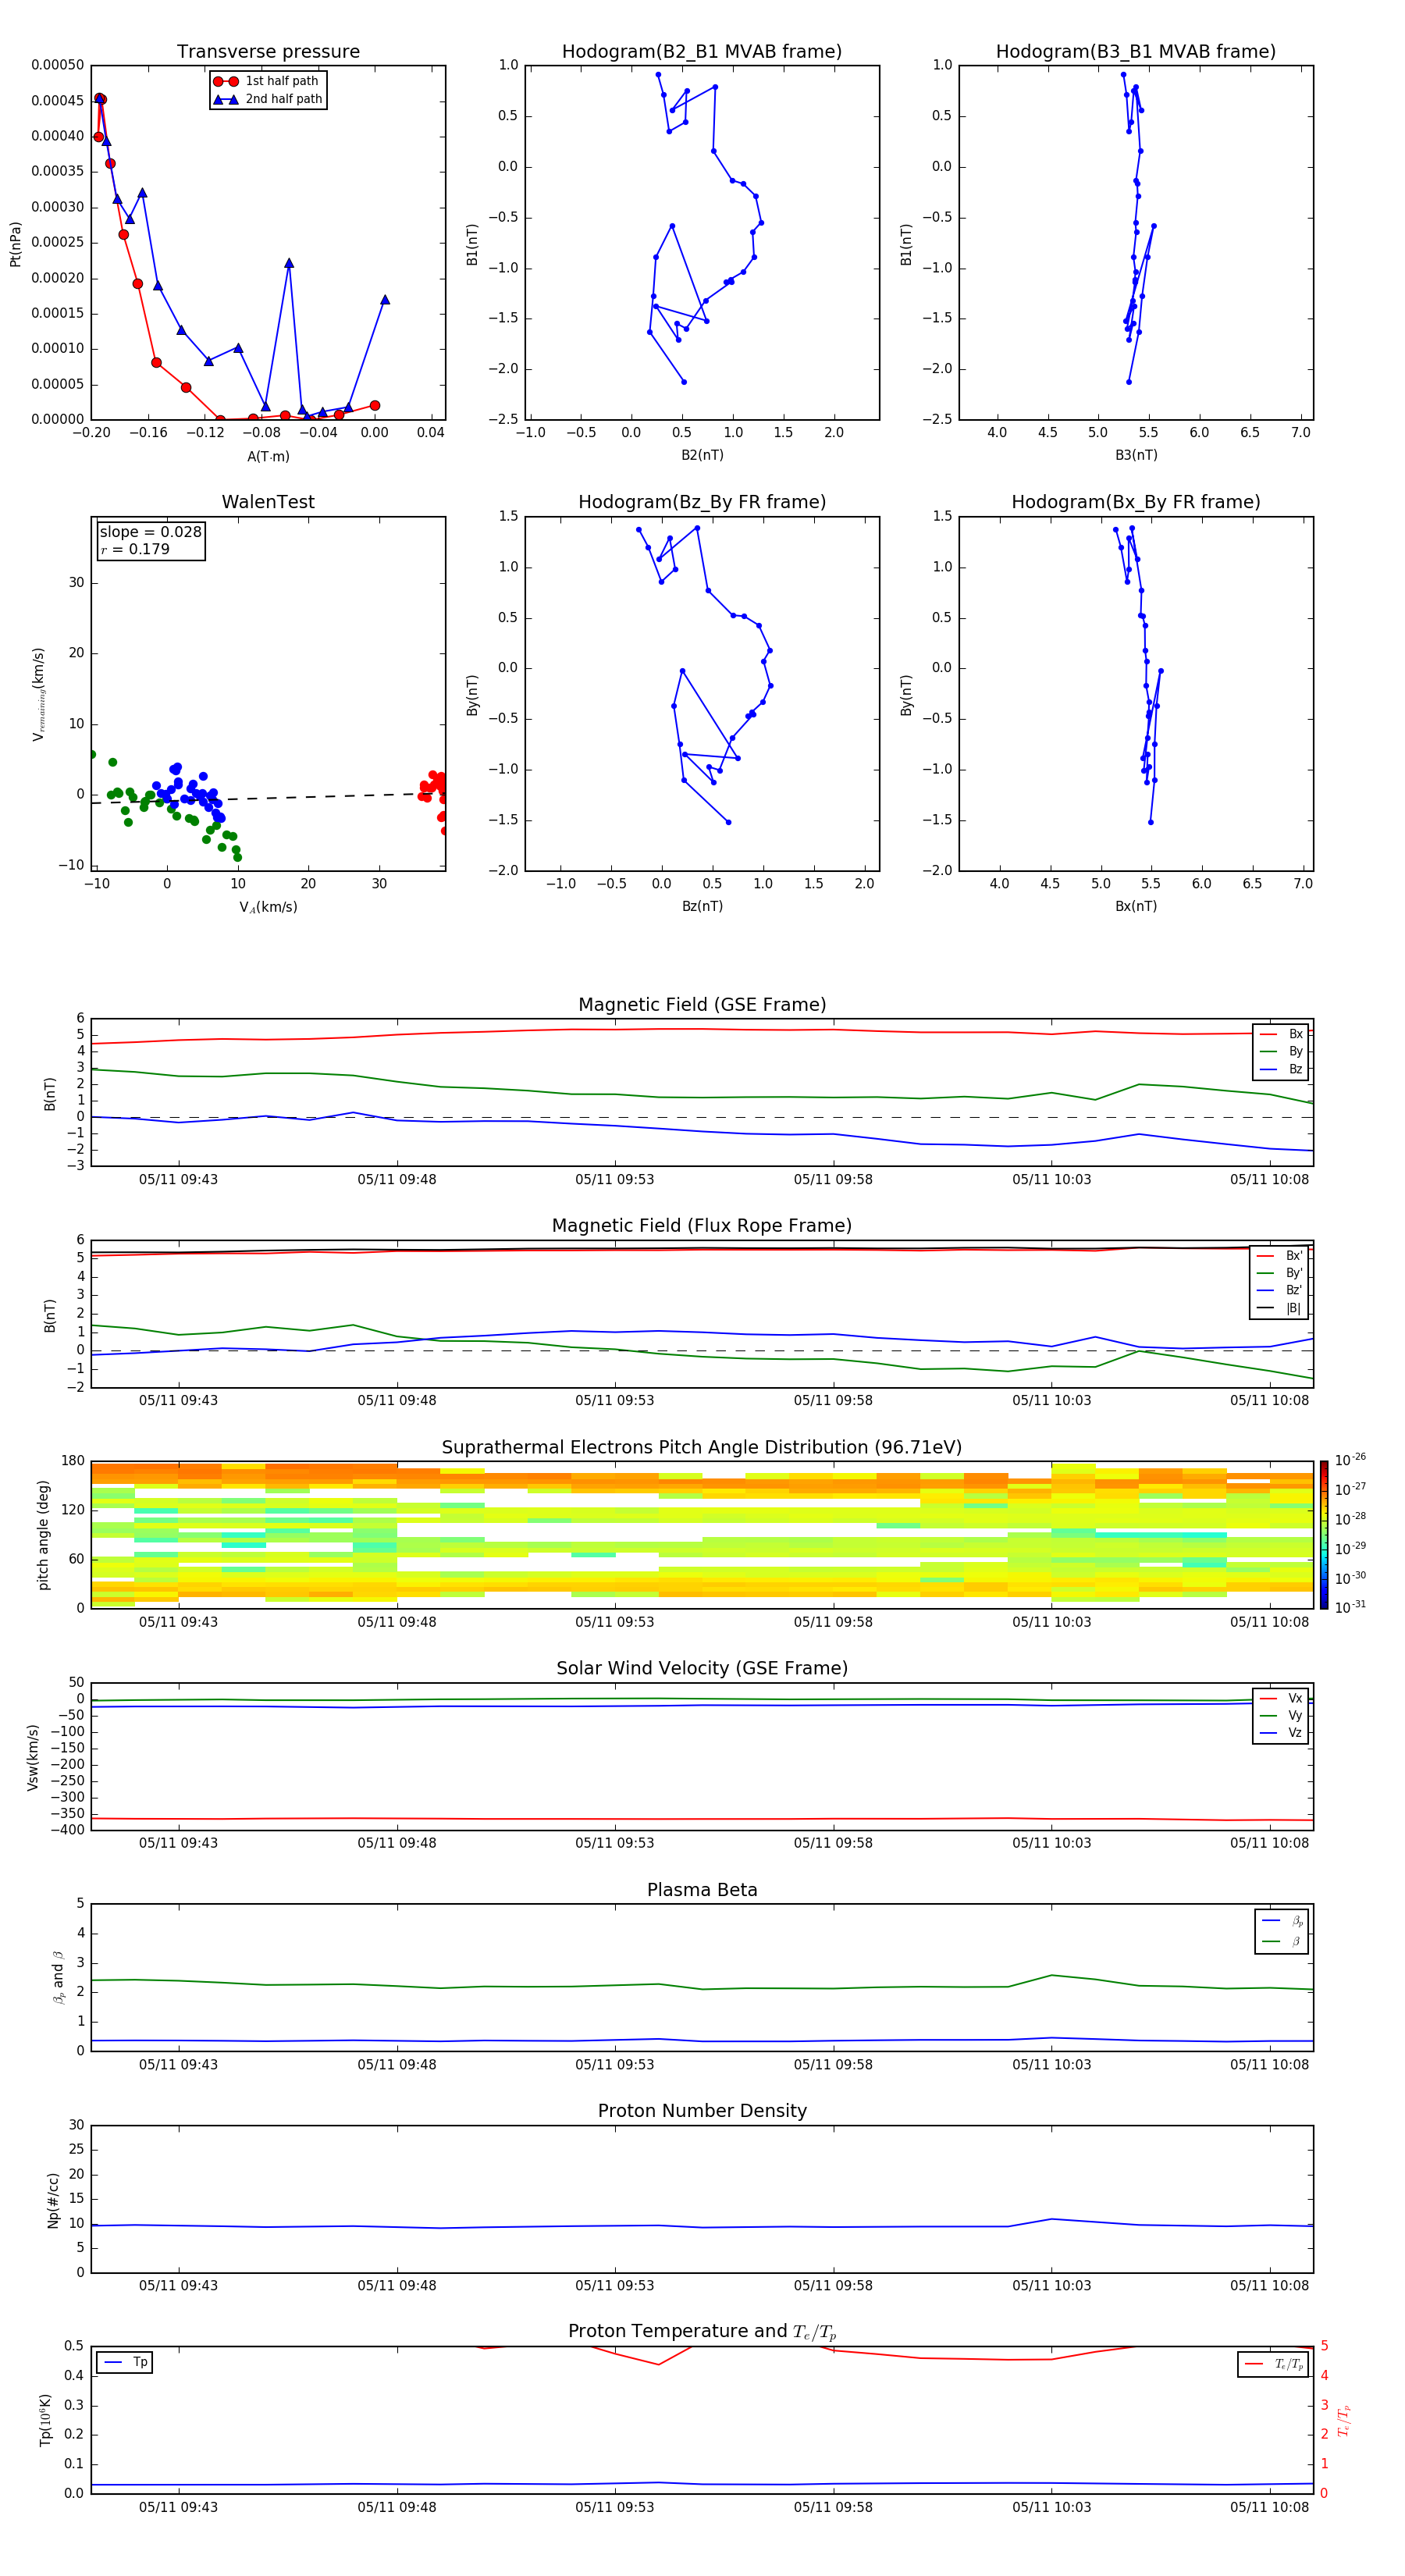Click the 'By' entry in GSE legend
The height and width of the screenshot is (2576, 1405).
pos(1281,1051)
